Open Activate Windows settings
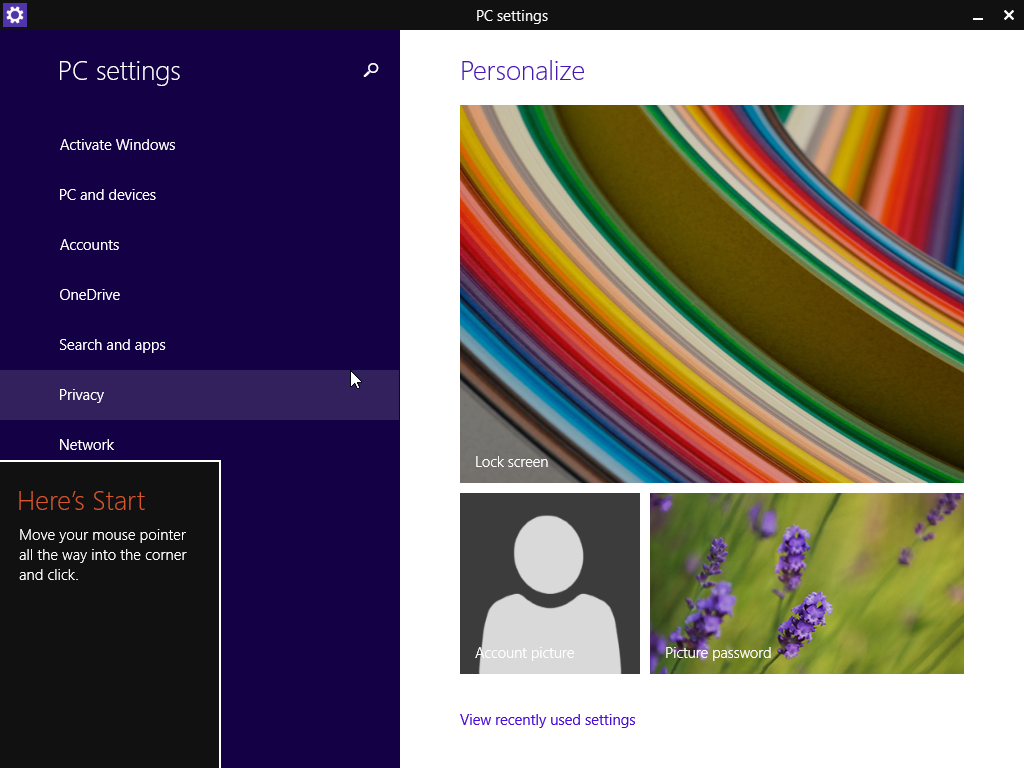 (x=117, y=144)
